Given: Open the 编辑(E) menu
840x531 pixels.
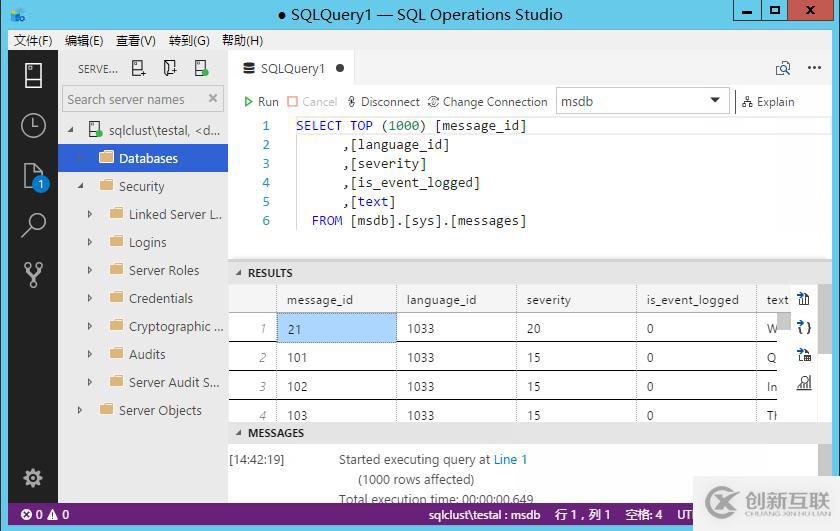Looking at the screenshot, I should click(x=84, y=41).
